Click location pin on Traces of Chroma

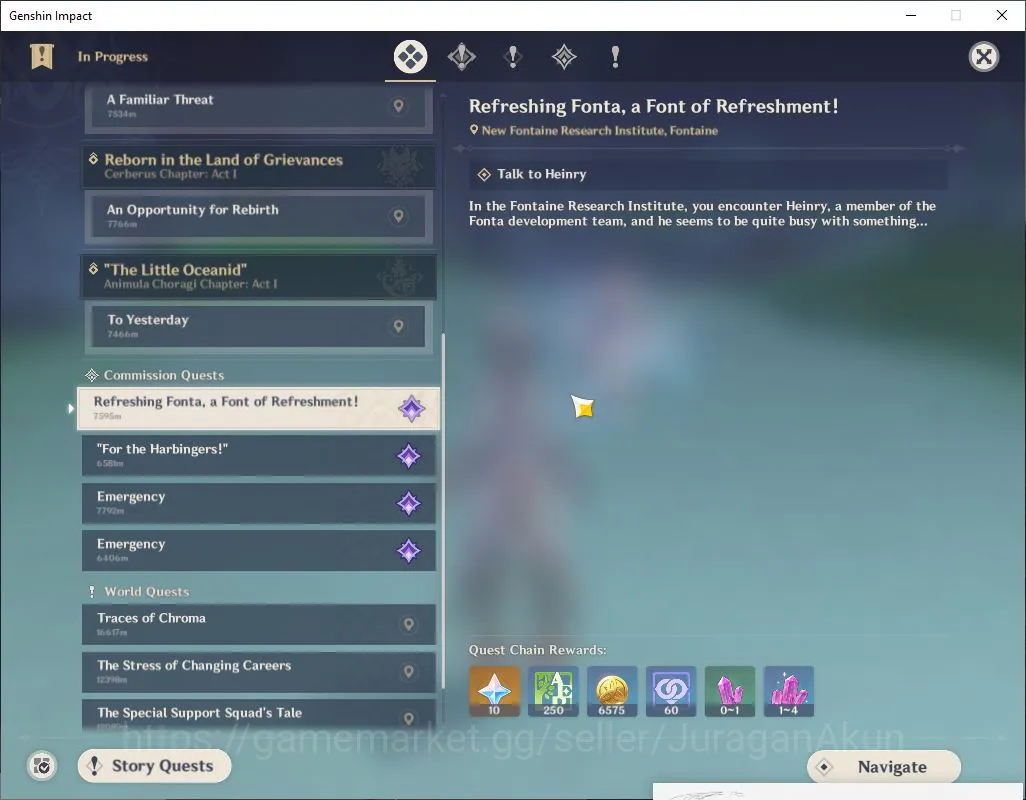(408, 624)
